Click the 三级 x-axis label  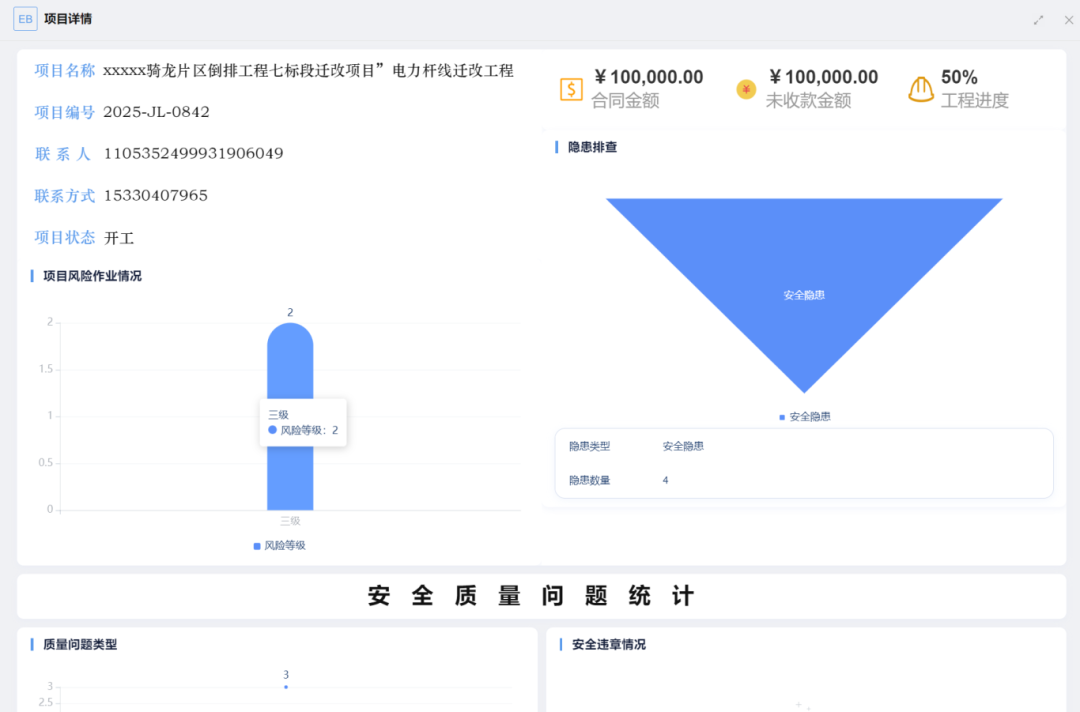pos(290,521)
